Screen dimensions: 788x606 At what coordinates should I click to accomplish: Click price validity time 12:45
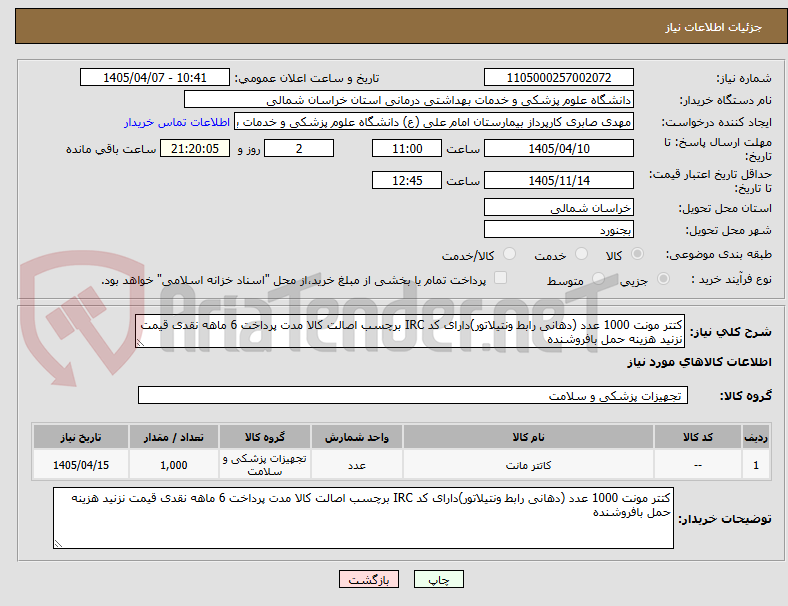pos(407,180)
